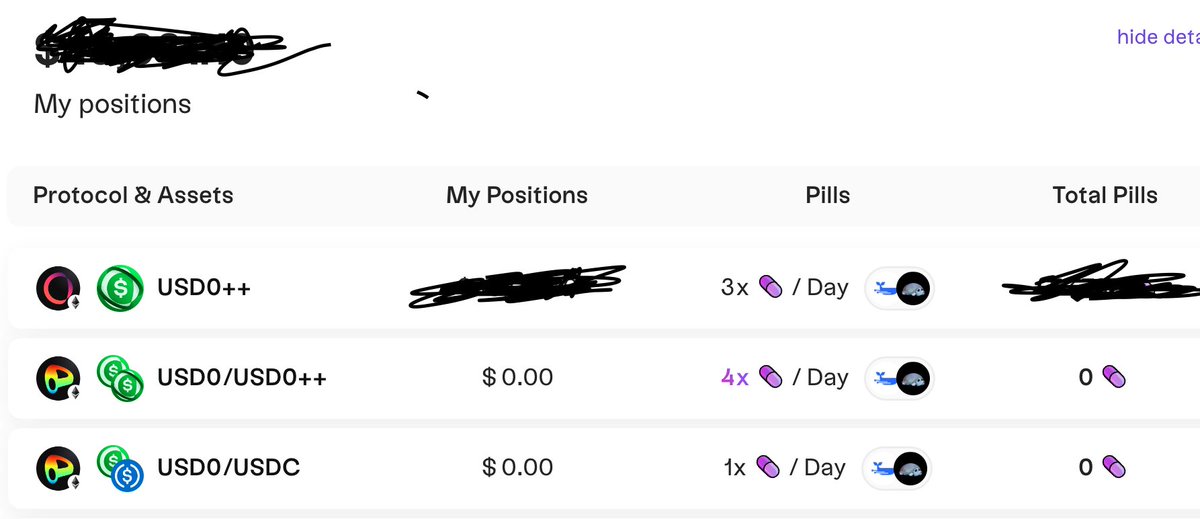The image size is (1200, 519).
Task: Click the green USD0++ token icon
Action: point(120,288)
